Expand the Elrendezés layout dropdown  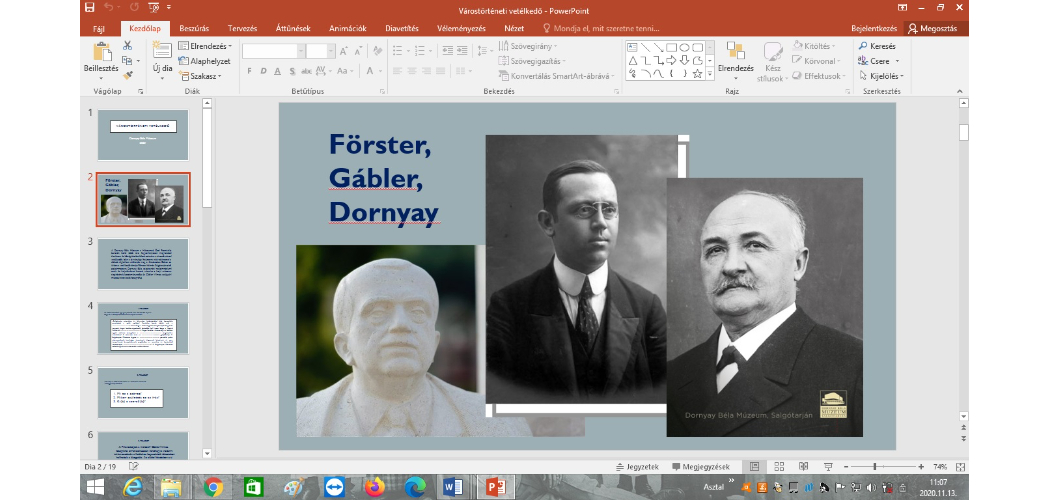[x=205, y=46]
